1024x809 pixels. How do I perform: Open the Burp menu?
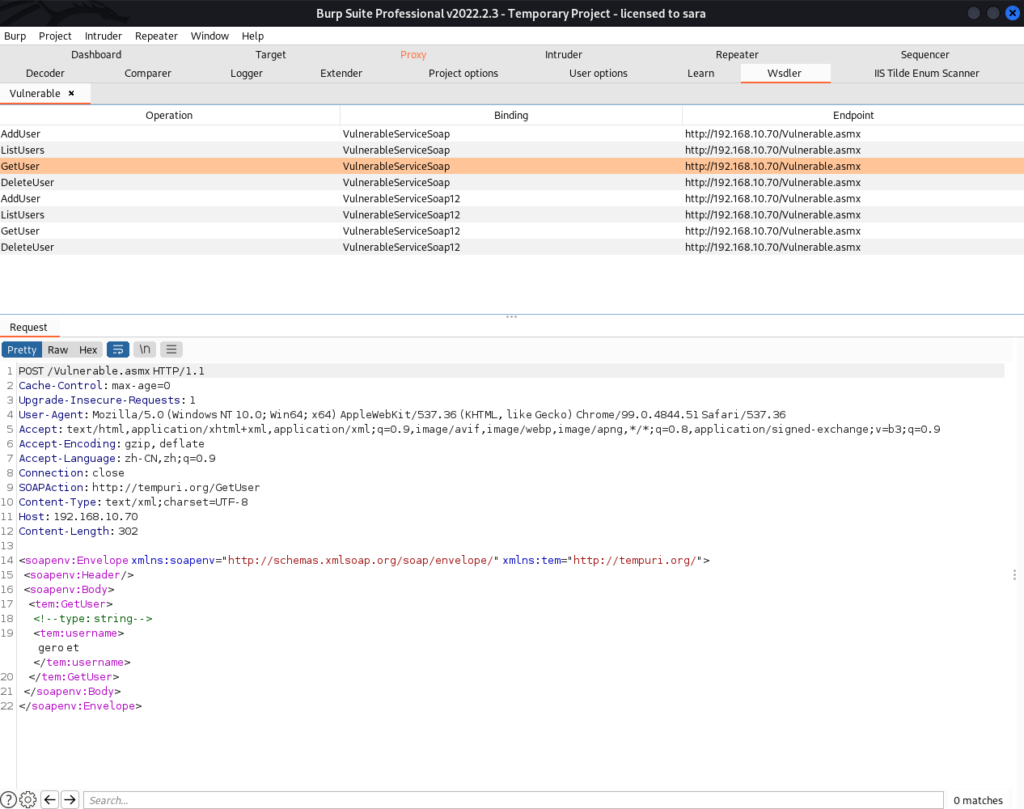pyautogui.click(x=15, y=36)
